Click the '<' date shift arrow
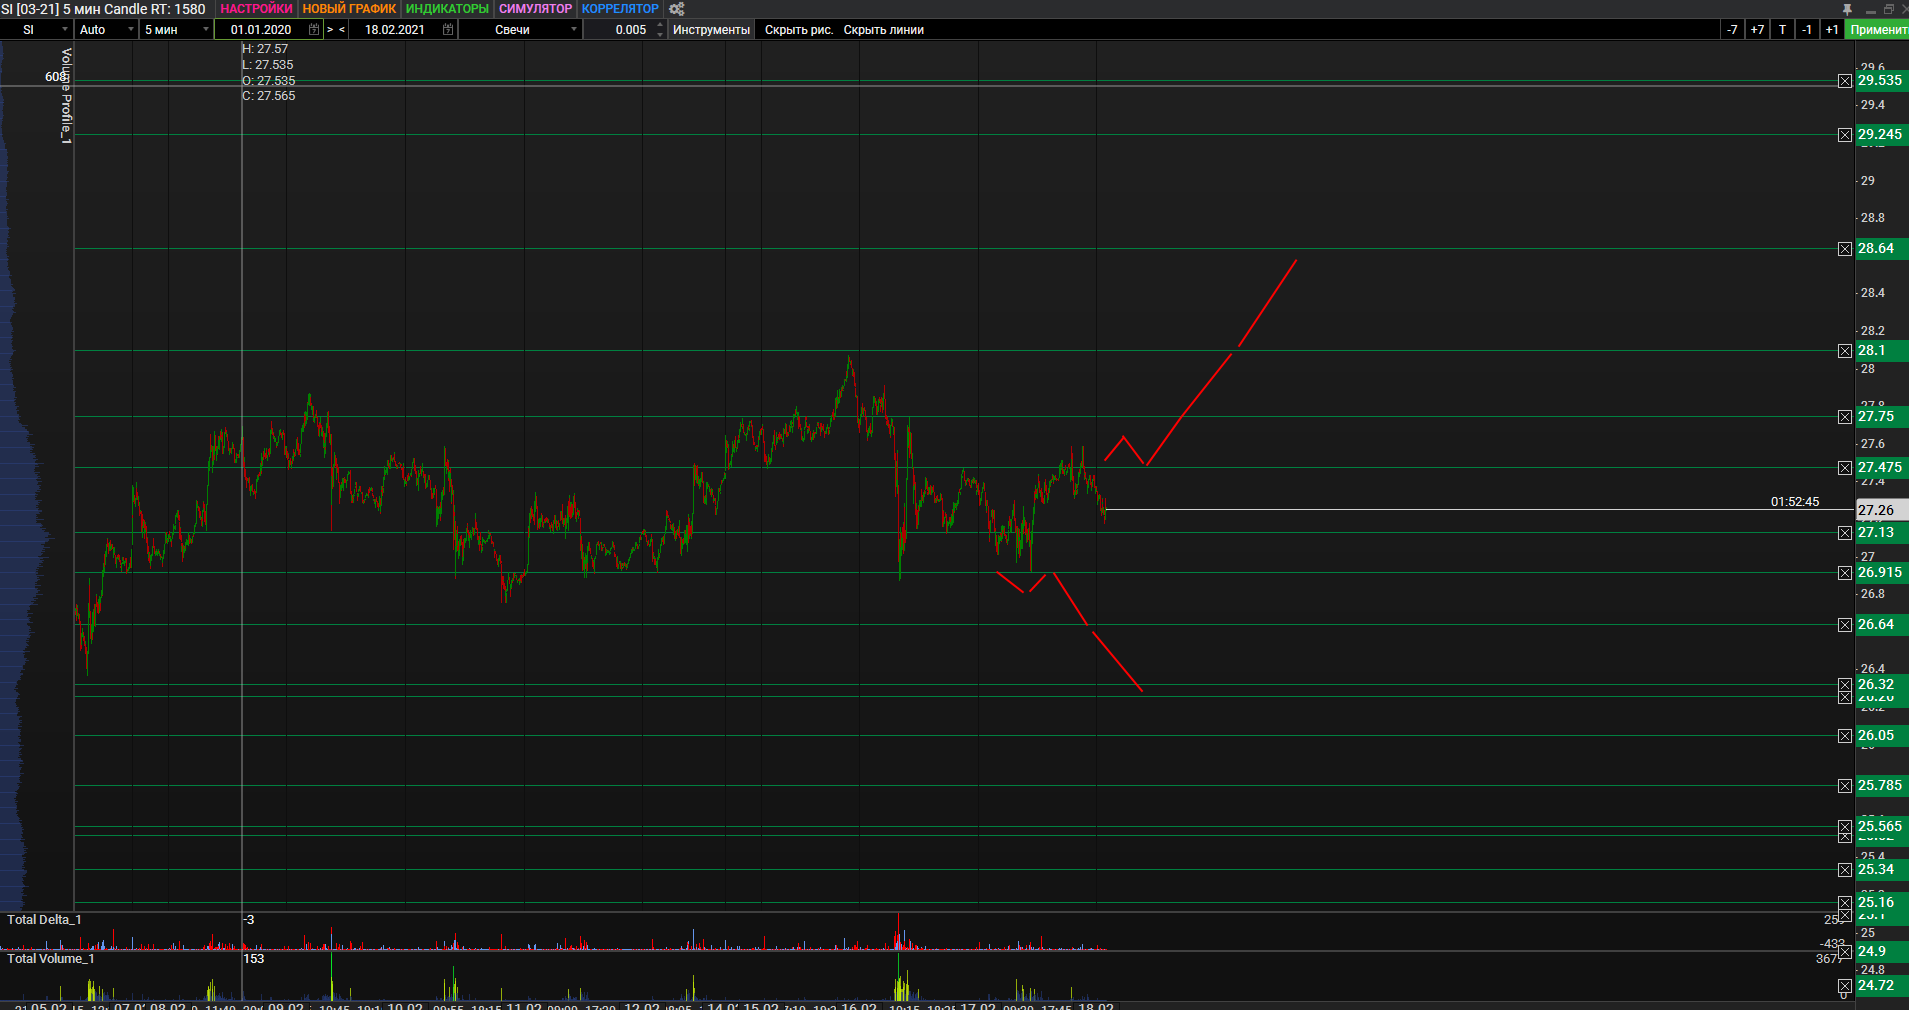1909x1010 pixels. 342,30
